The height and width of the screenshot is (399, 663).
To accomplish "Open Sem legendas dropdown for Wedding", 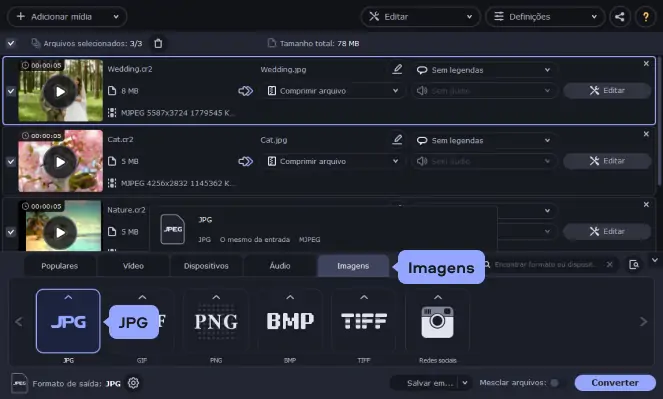I will click(x=484, y=70).
